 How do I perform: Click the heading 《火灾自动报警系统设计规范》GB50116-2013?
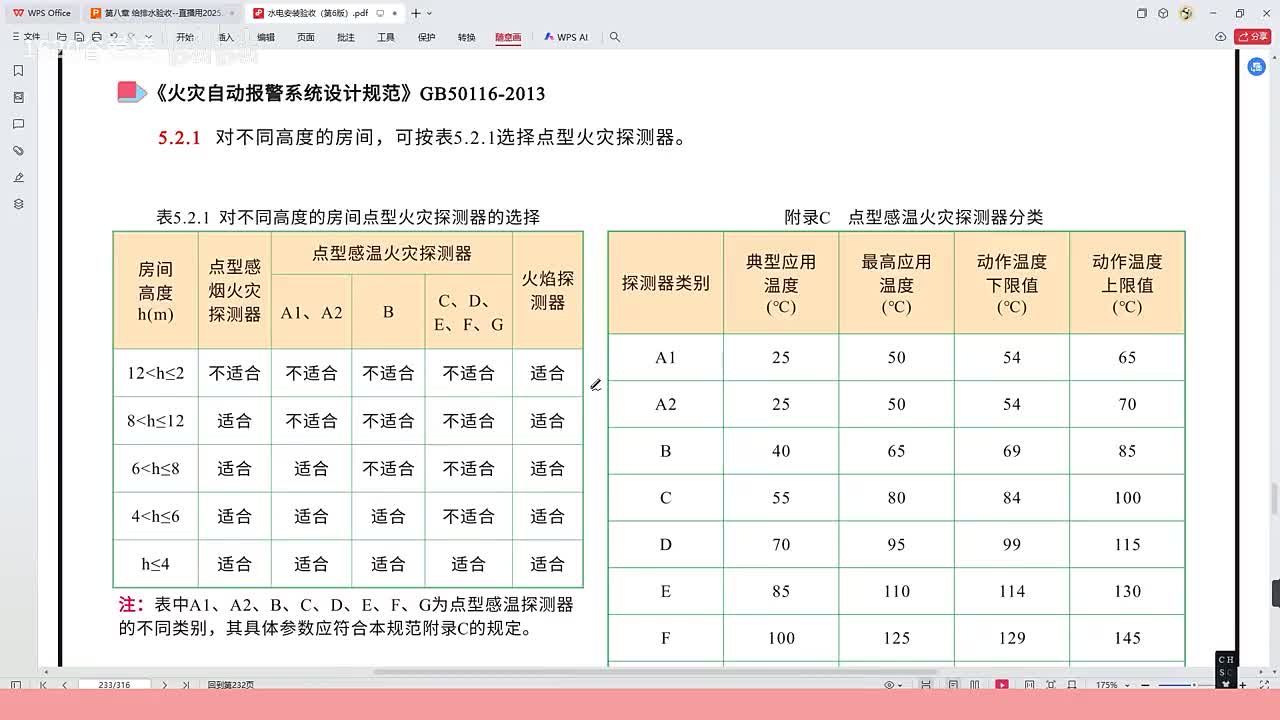350,93
